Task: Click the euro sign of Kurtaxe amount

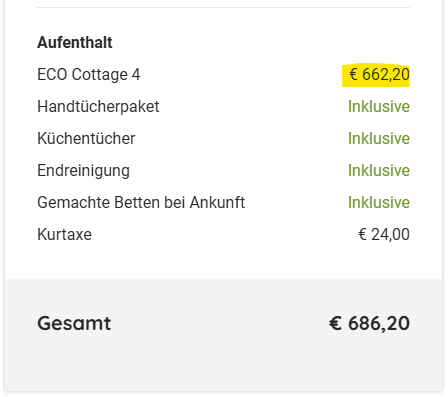Action: [x=363, y=234]
